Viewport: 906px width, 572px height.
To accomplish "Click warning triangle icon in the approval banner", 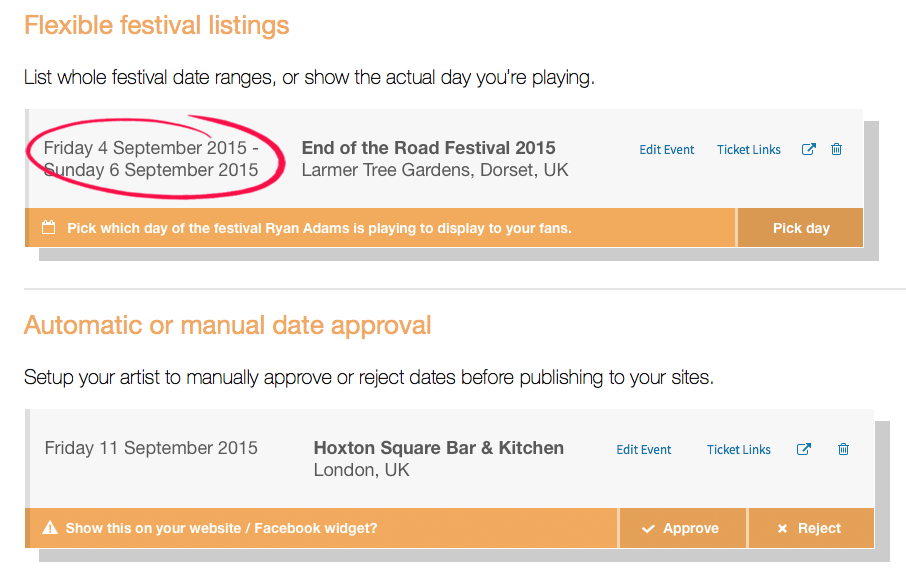I will [x=50, y=528].
